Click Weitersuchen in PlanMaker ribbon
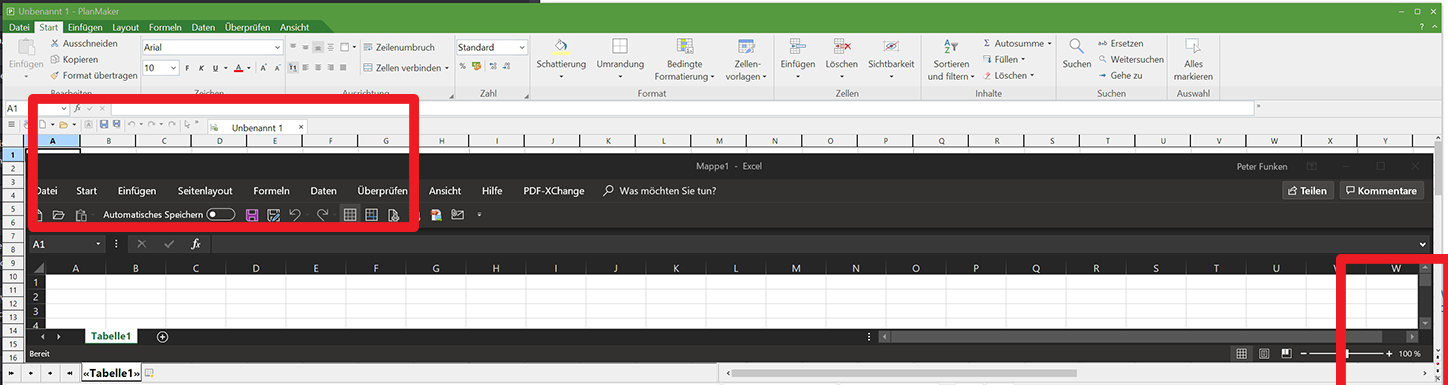This screenshot has height=385, width=1448. point(1130,59)
